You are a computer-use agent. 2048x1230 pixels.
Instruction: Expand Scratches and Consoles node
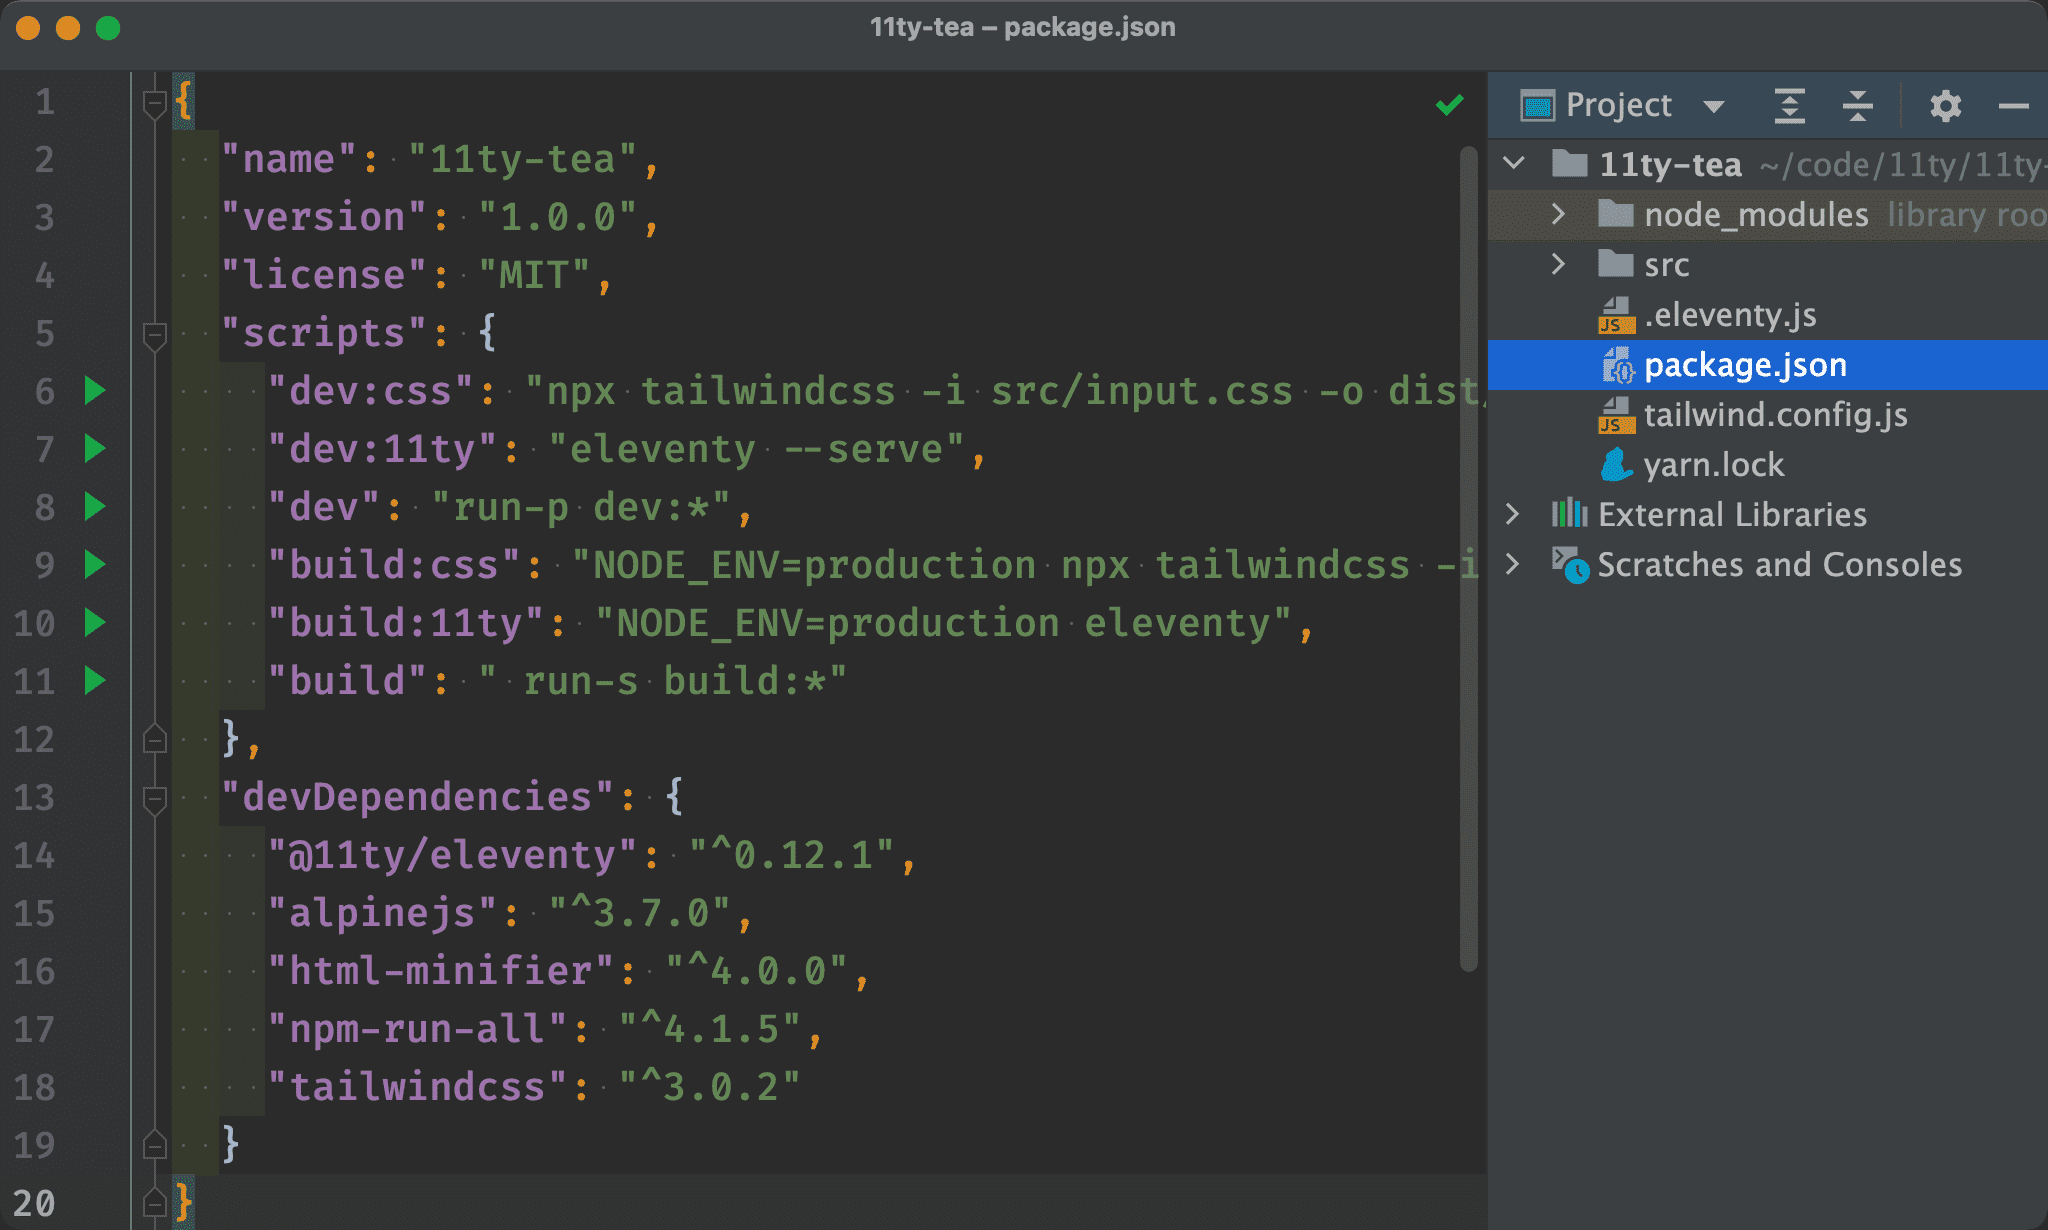1512,564
